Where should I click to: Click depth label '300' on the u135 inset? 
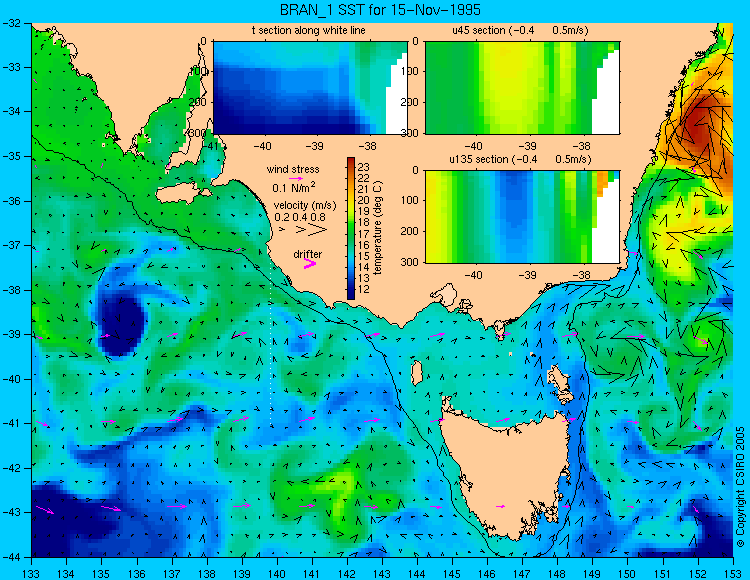[x=409, y=262]
